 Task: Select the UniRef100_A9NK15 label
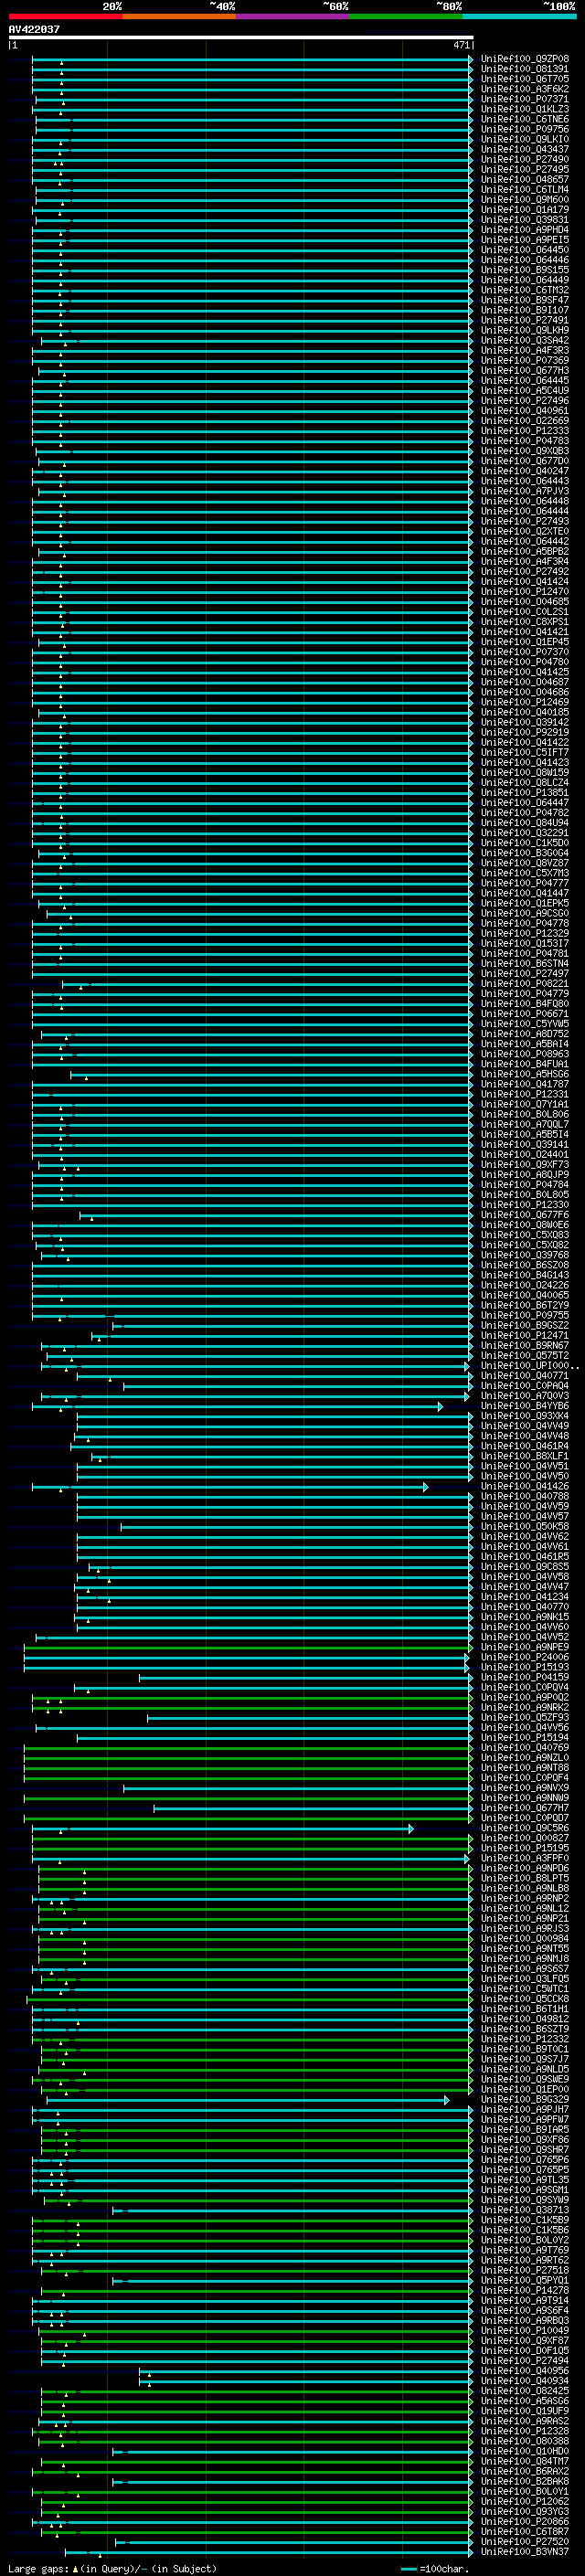click(525, 1617)
